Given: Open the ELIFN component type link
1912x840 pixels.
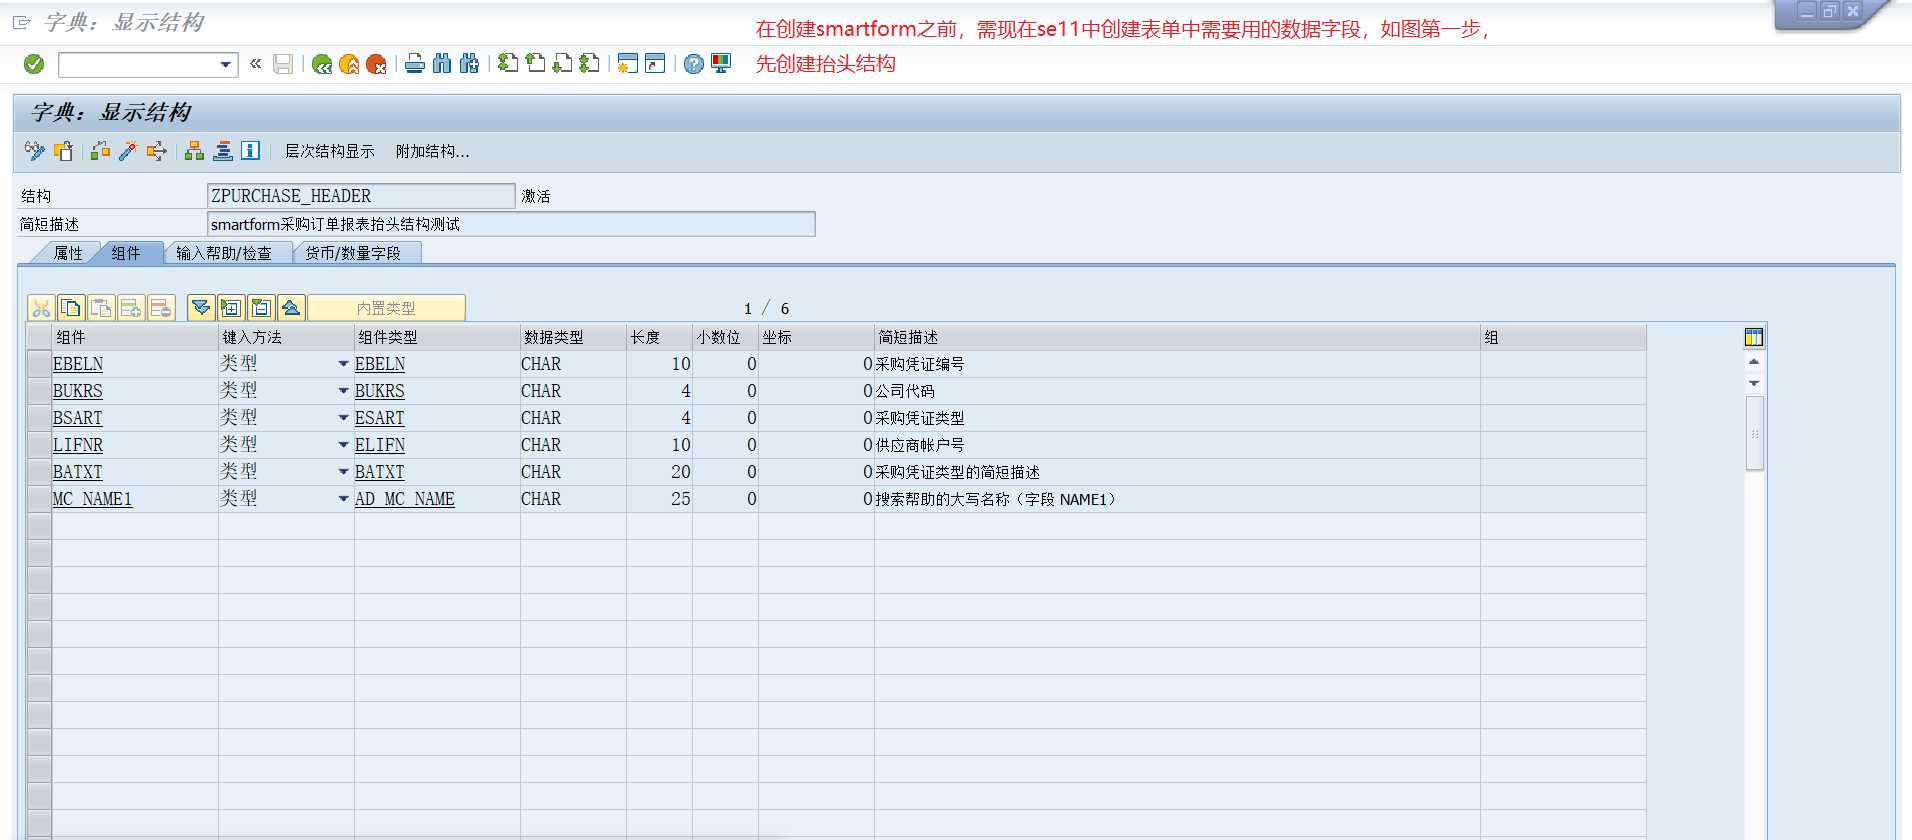Looking at the screenshot, I should (x=380, y=445).
